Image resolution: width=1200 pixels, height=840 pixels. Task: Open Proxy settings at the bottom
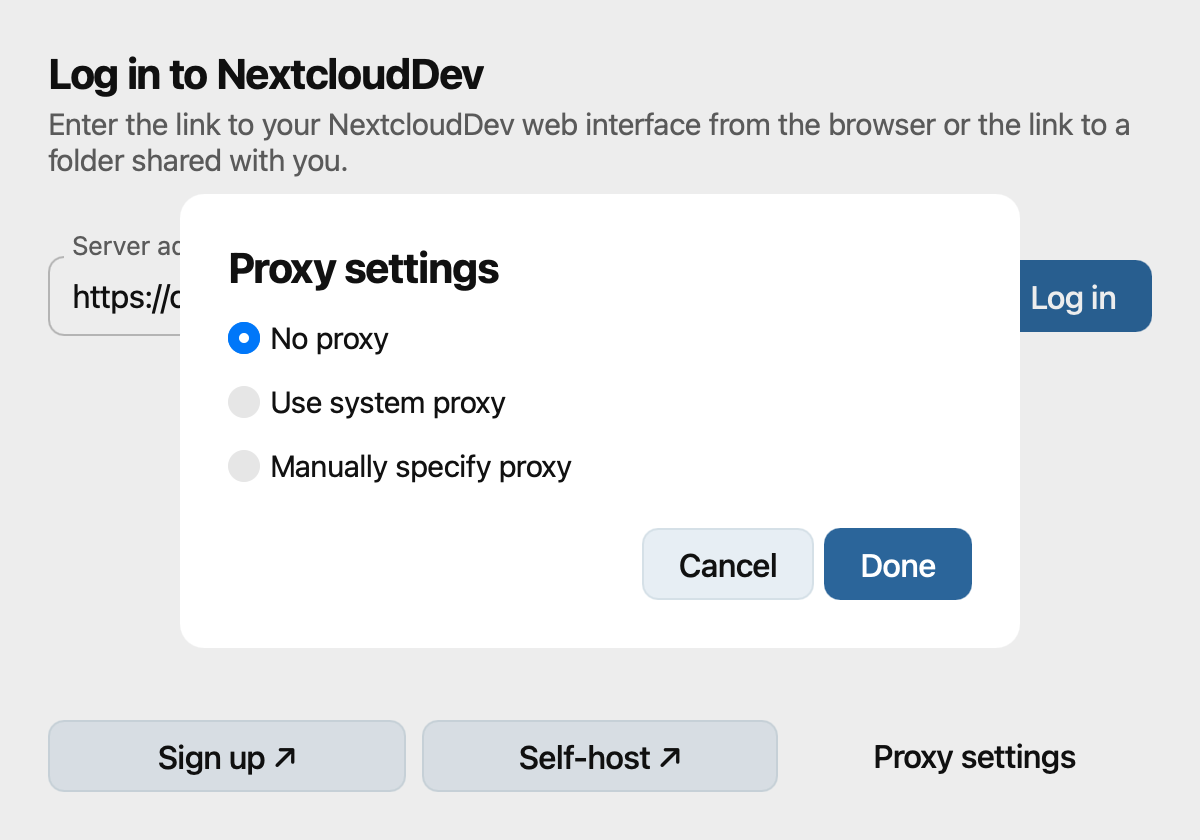tap(975, 757)
